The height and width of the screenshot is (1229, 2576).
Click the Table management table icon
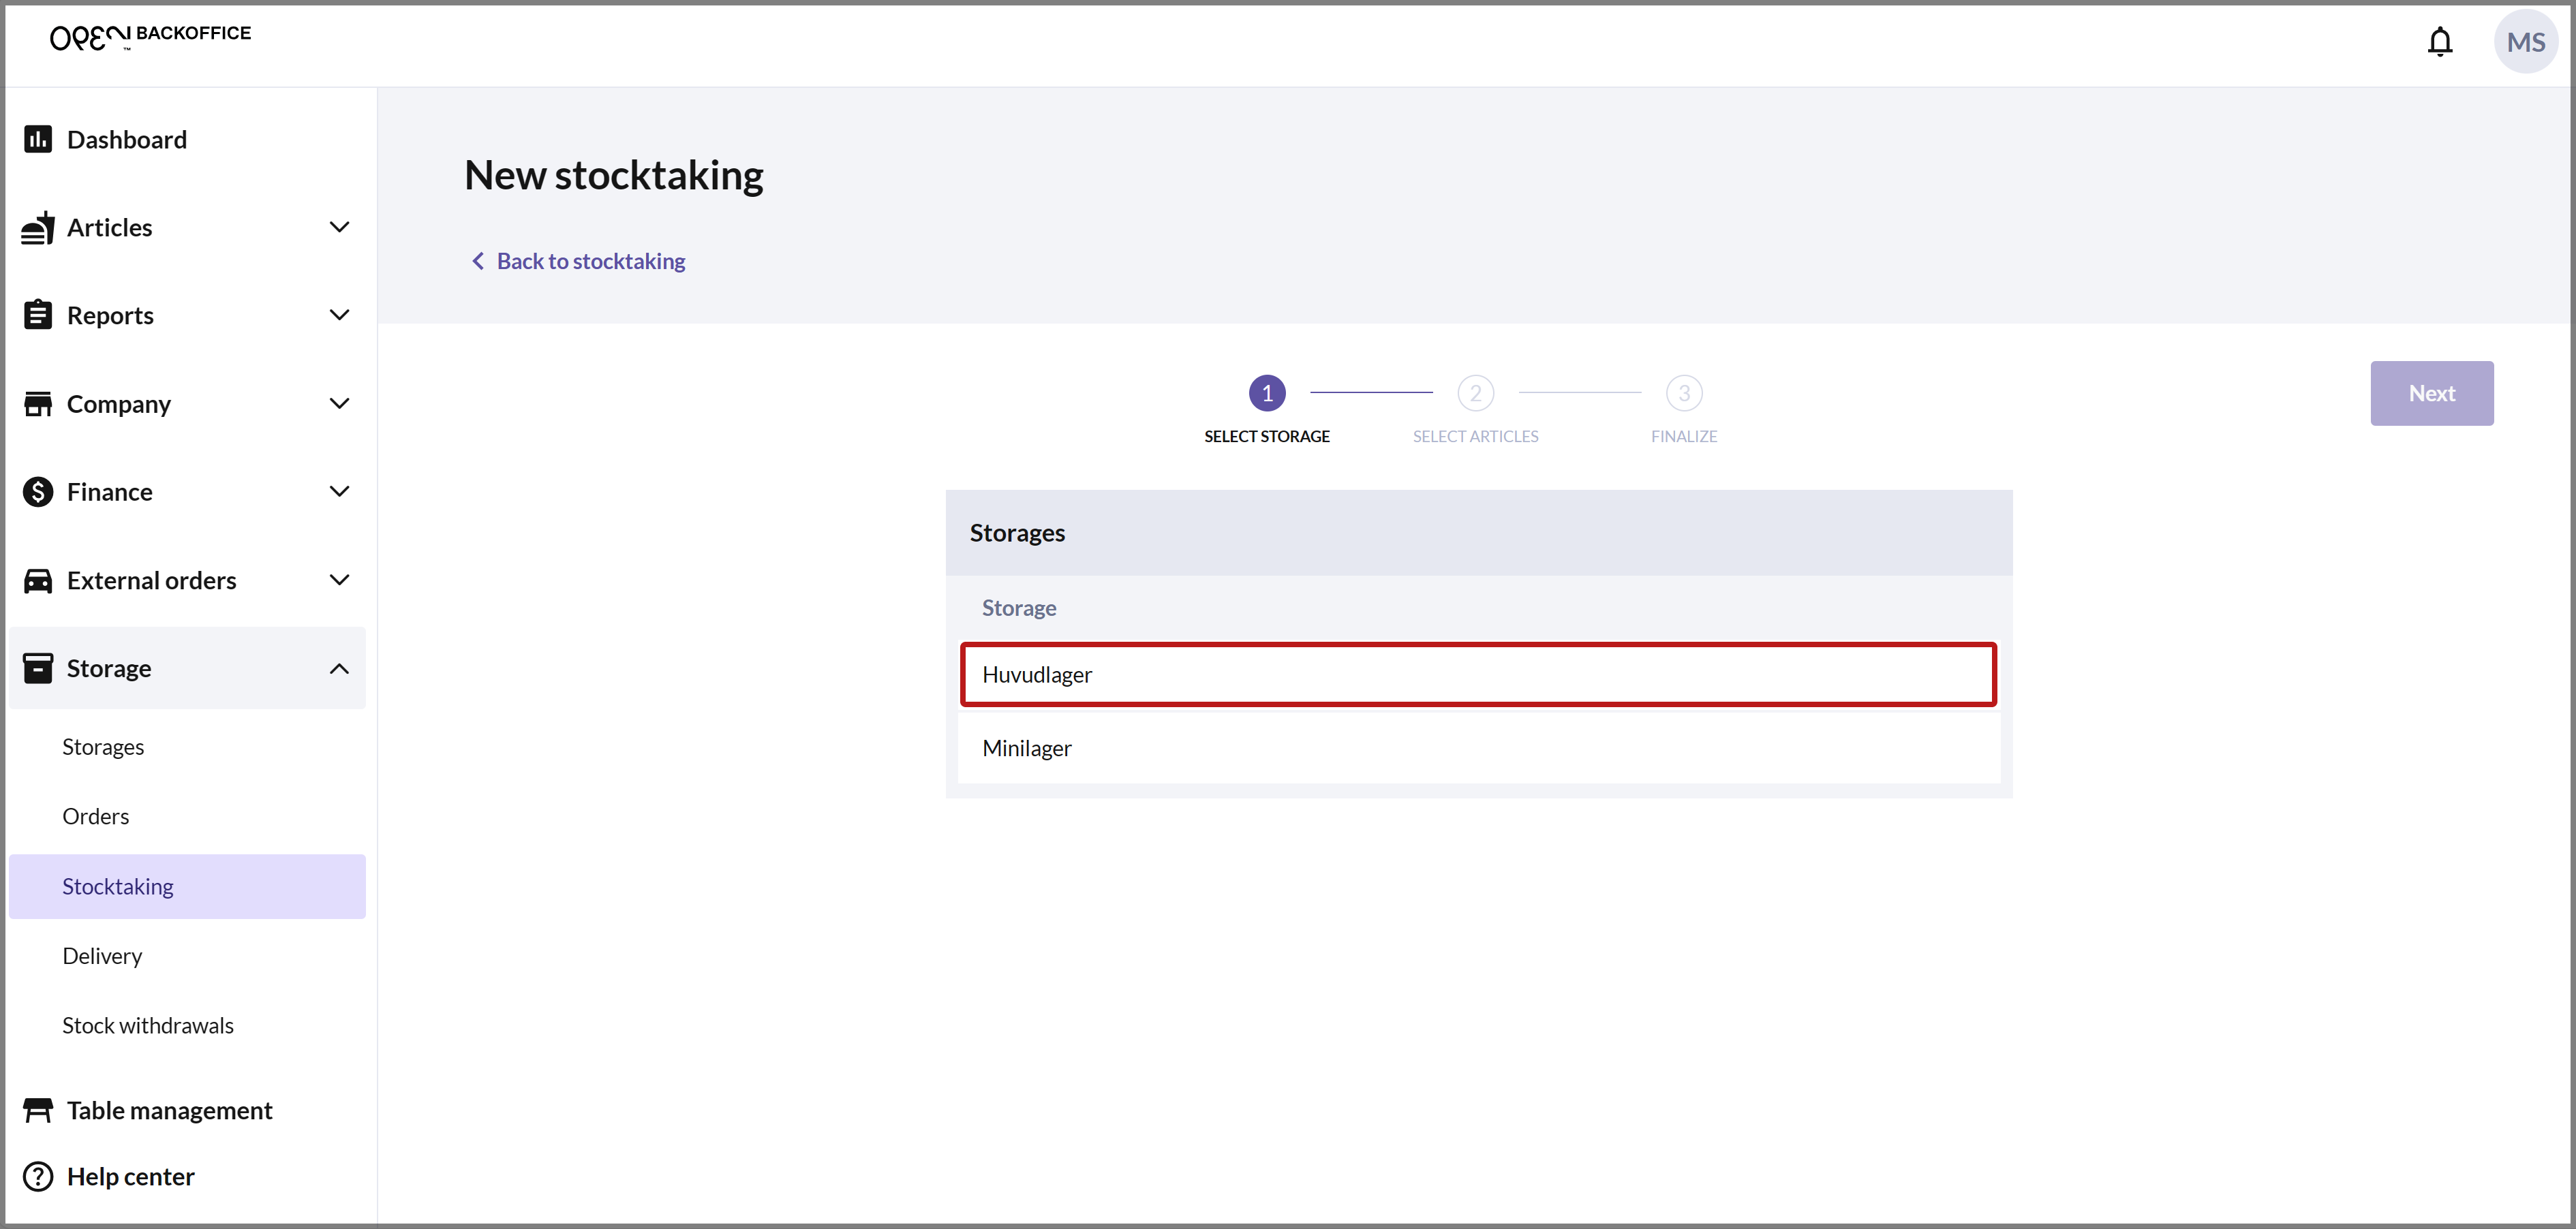point(38,1110)
